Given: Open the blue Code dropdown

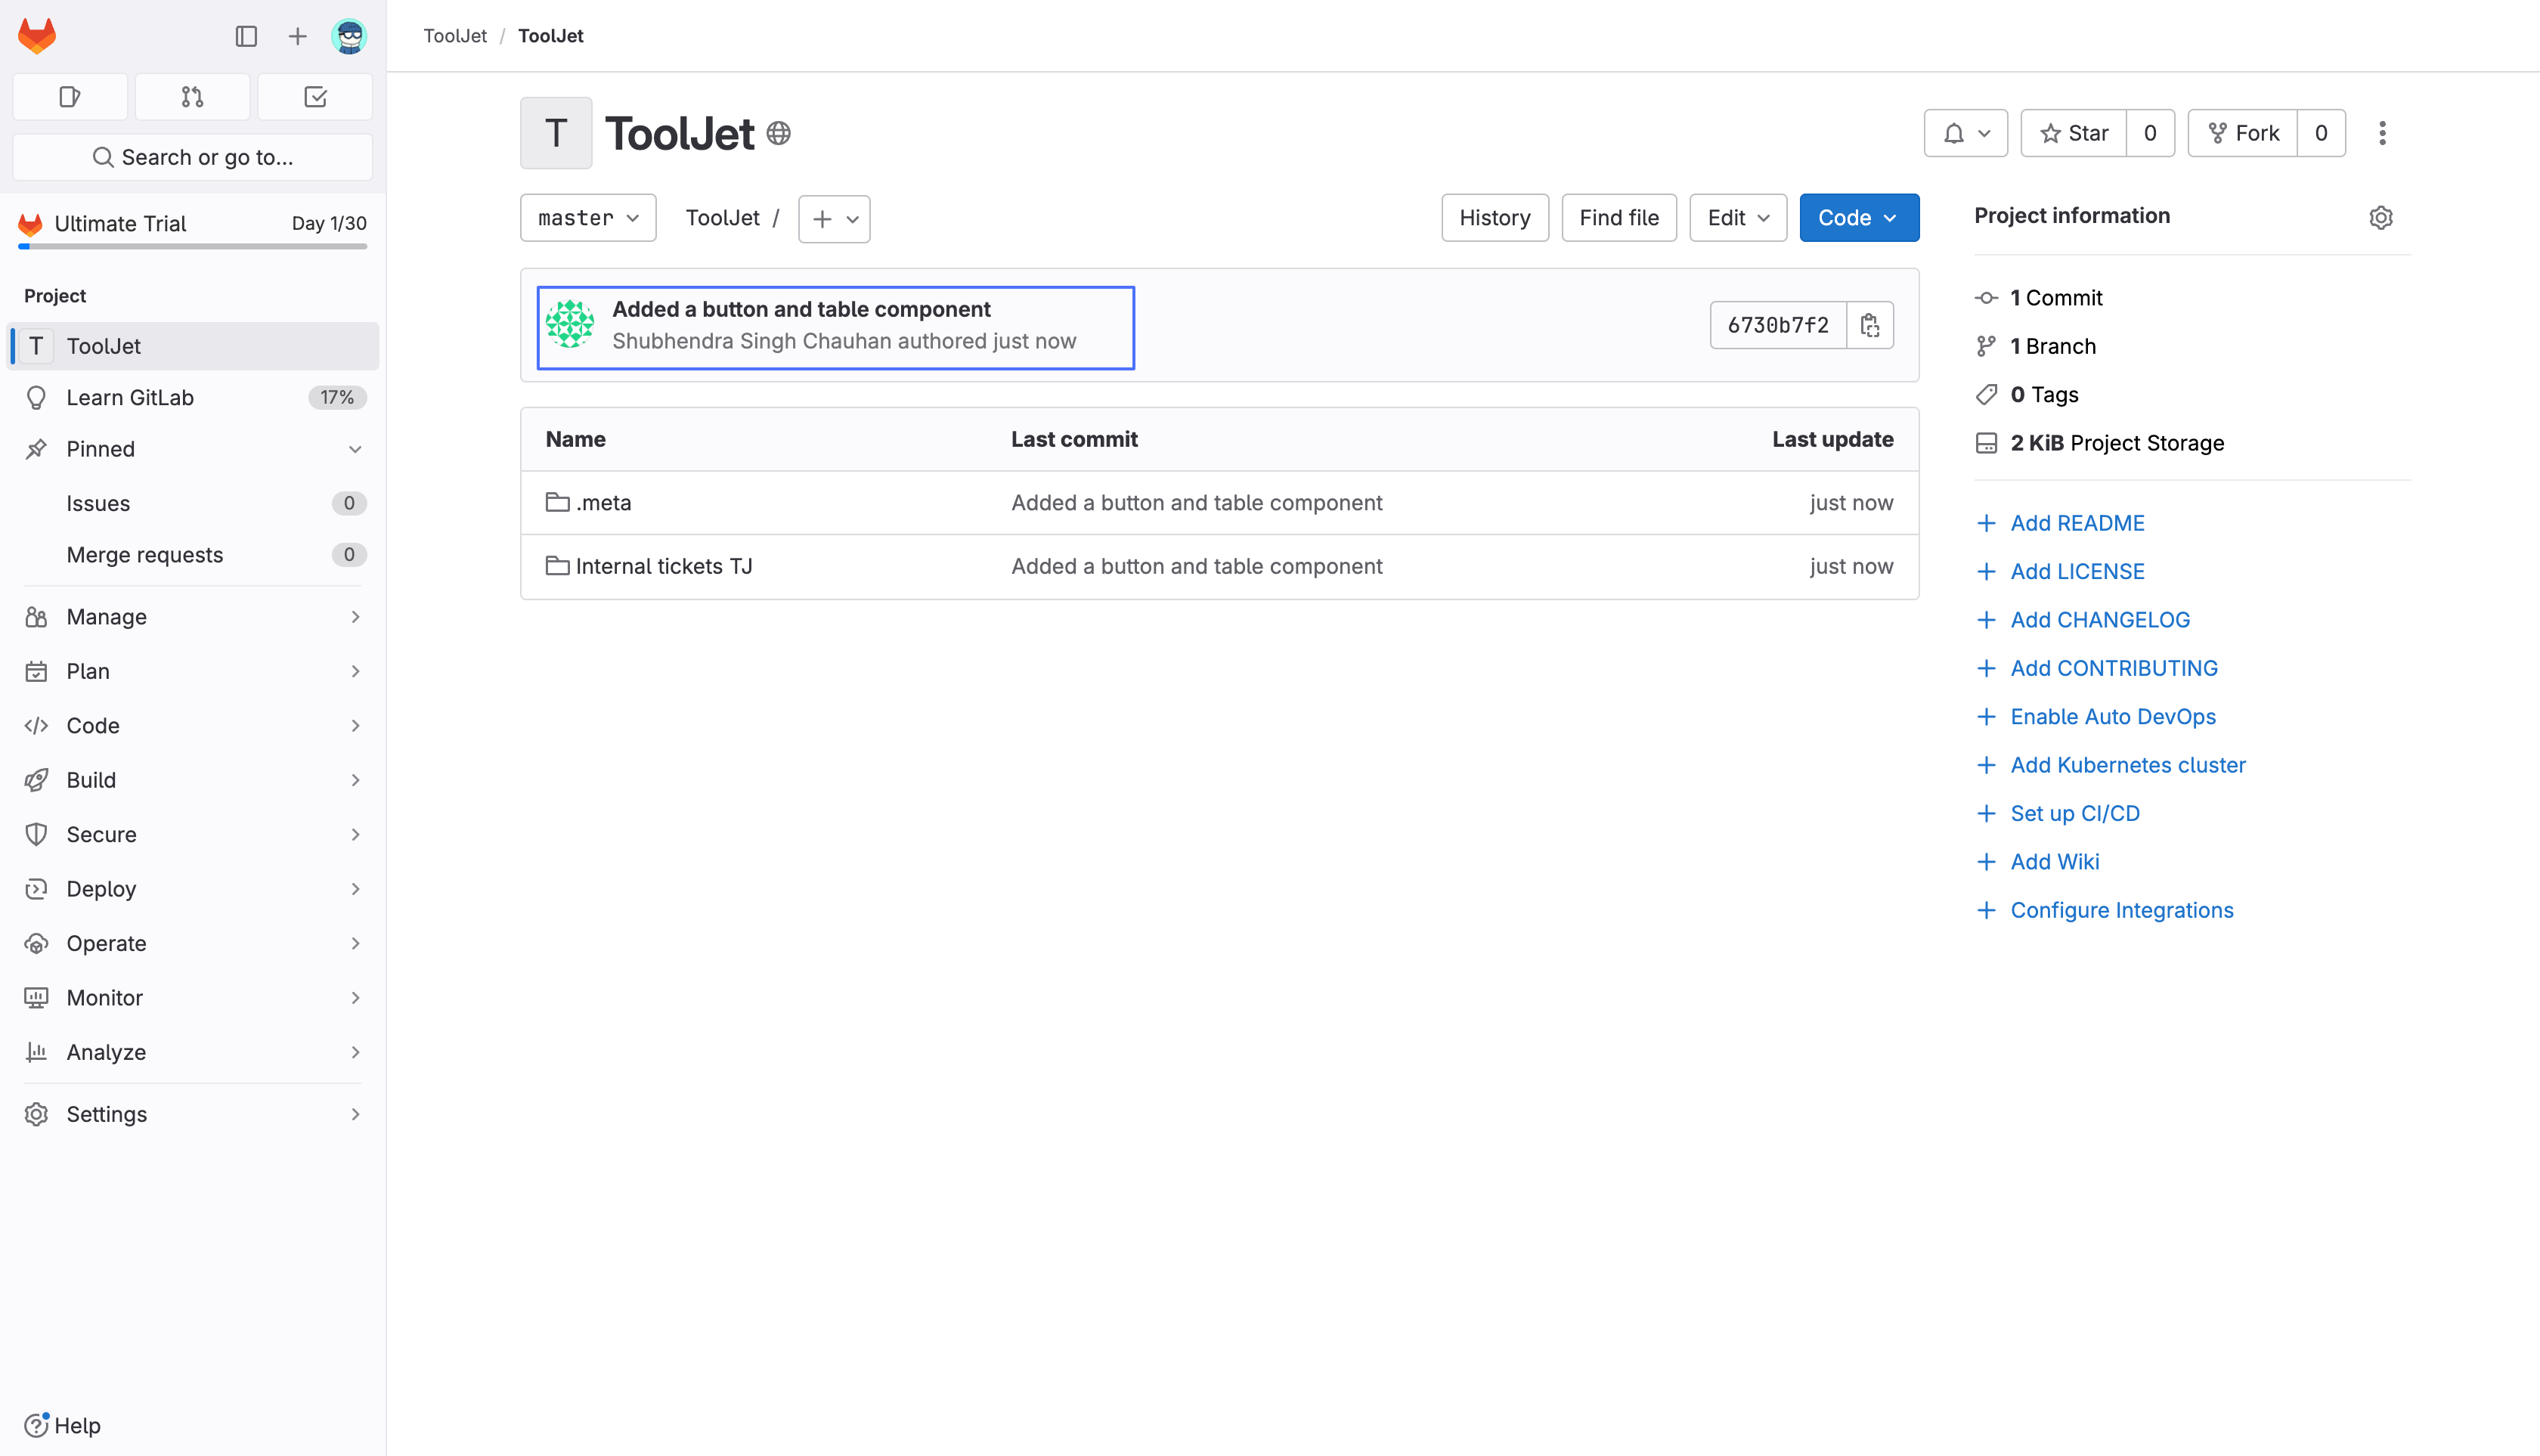Looking at the screenshot, I should click(1858, 218).
